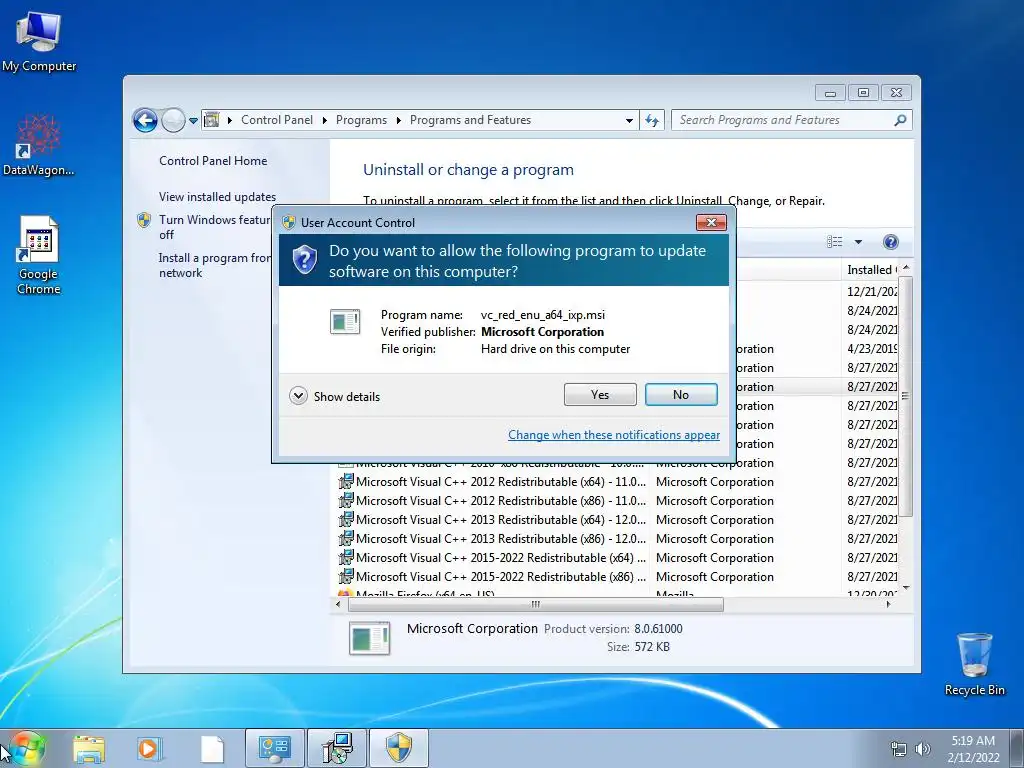1024x768 pixels.
Task: Open the Windows Start menu orb
Action: pos(27,748)
